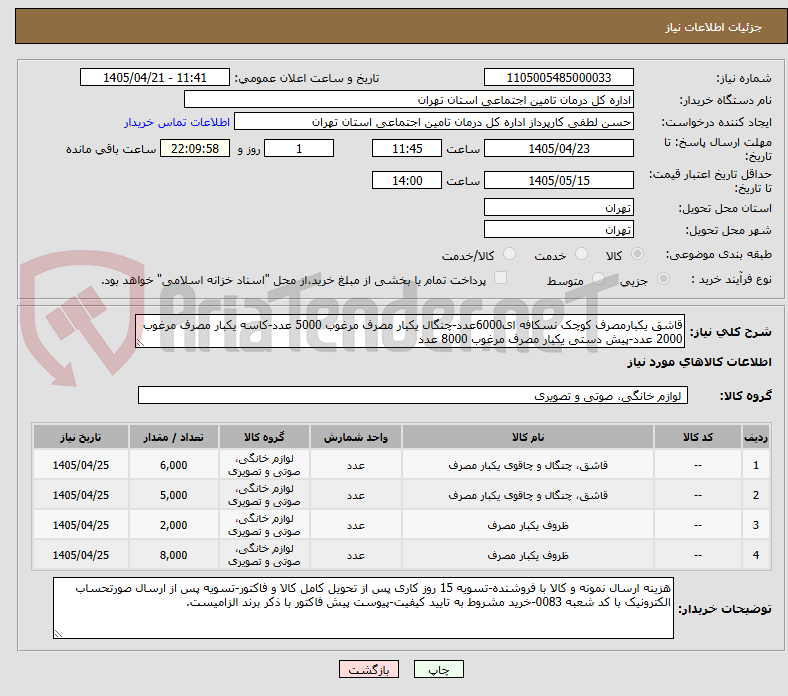Viewport: 788px width, 696px height.
Task: Click the واحد شمارش column header
Action: (356, 437)
